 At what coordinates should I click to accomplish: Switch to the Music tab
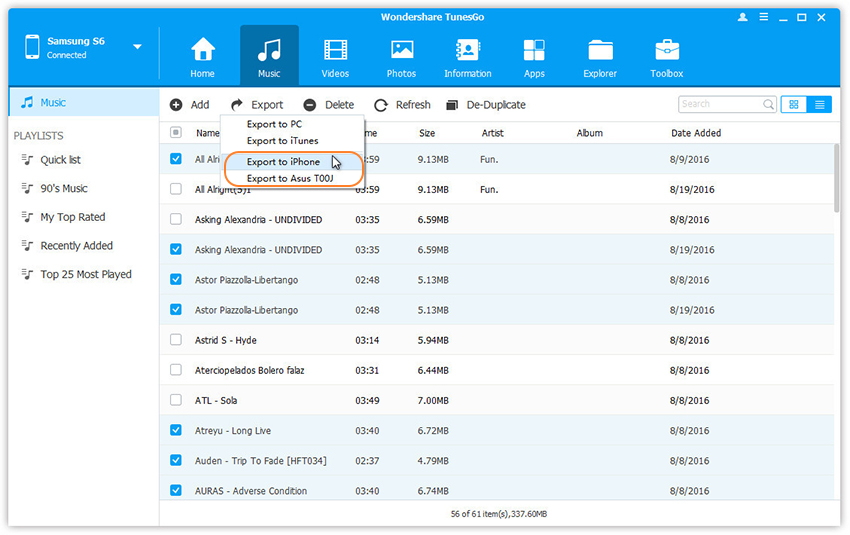[x=269, y=57]
